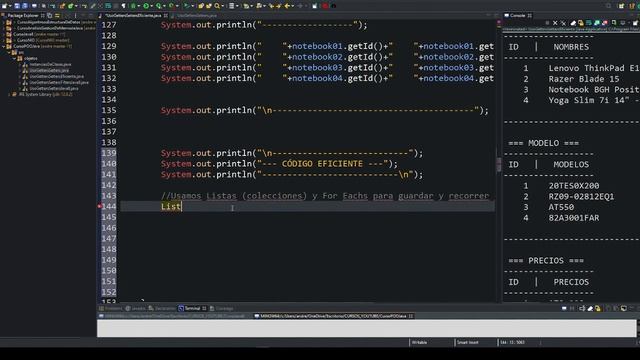Click the Clear Console eraser icon
The width and height of the screenshot is (640, 360).
573,23
